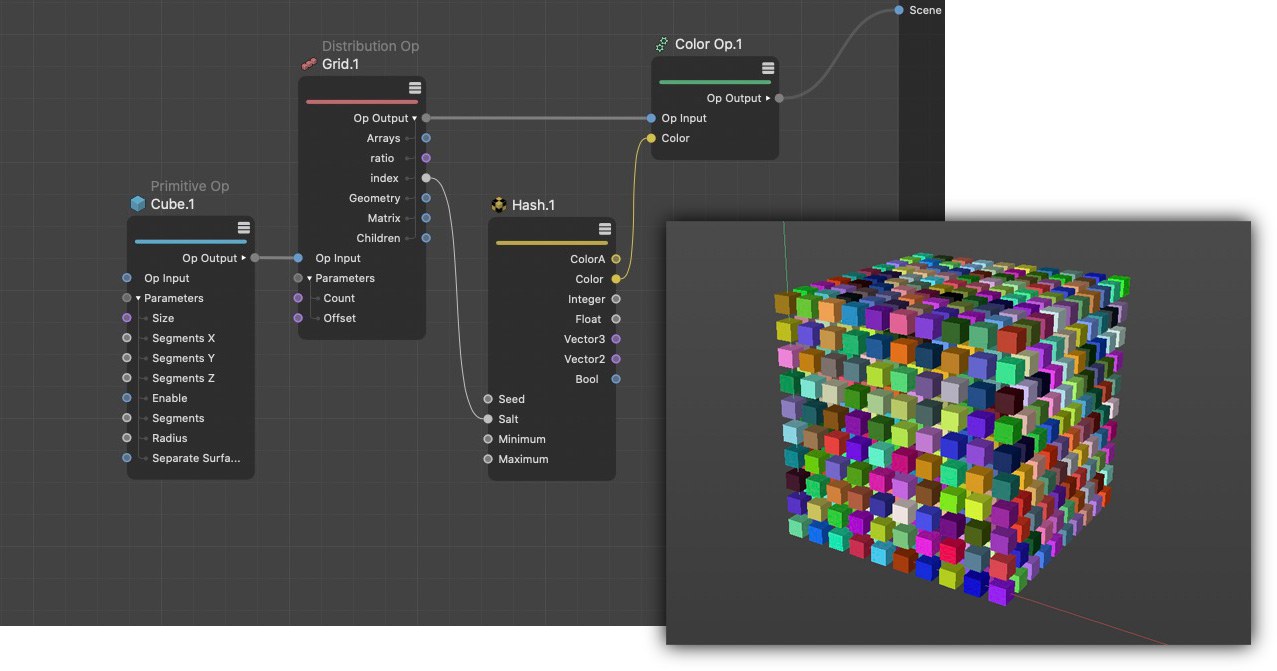Image resolution: width=1277 pixels, height=671 pixels.
Task: Click the Separate Surfaces port on Cube.1
Action: (x=127, y=458)
